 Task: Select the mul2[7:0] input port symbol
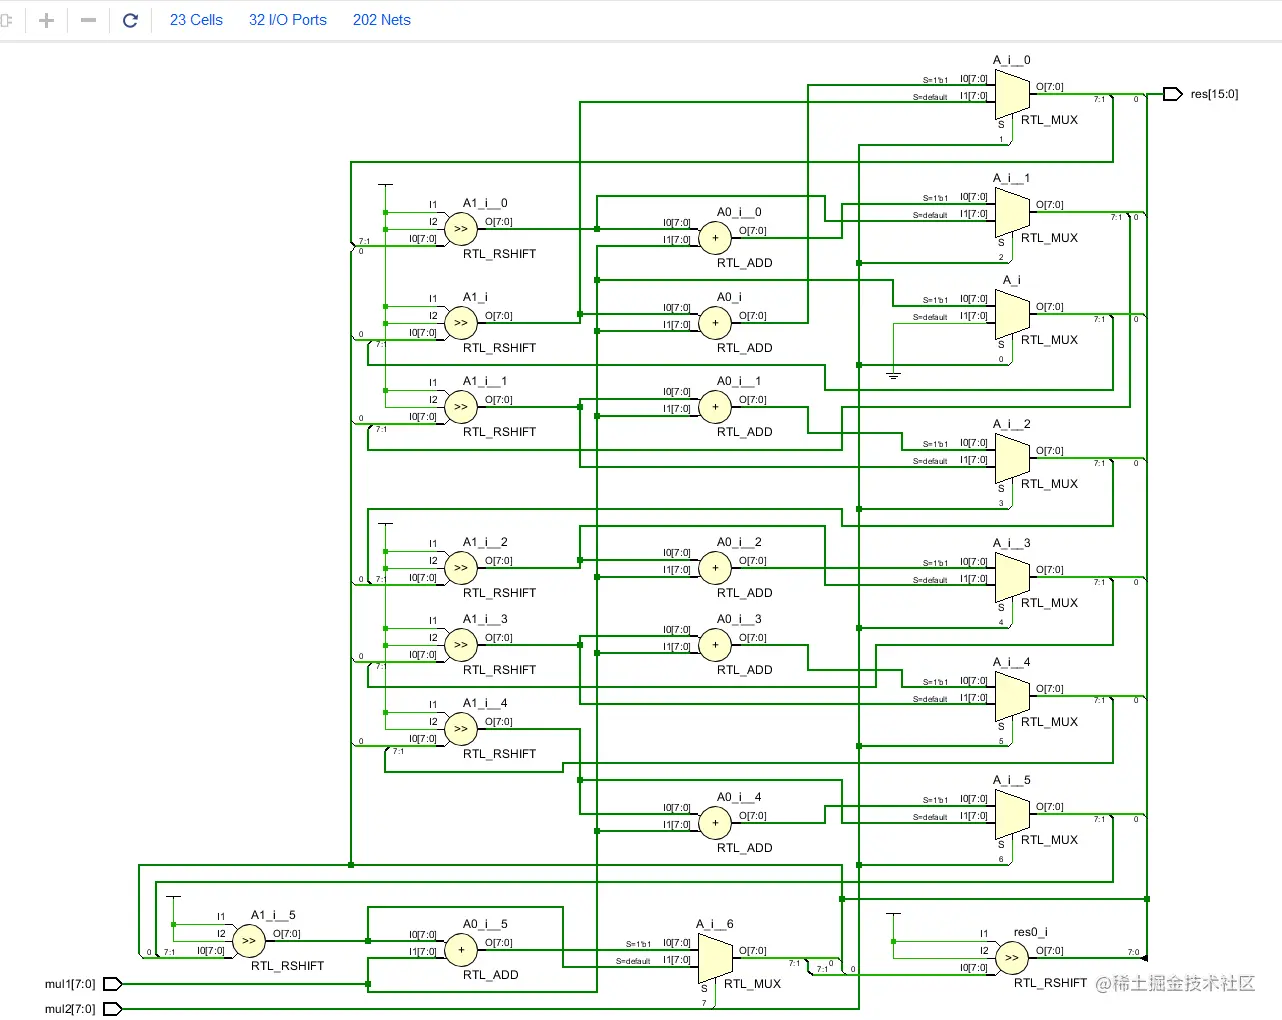(x=113, y=1009)
